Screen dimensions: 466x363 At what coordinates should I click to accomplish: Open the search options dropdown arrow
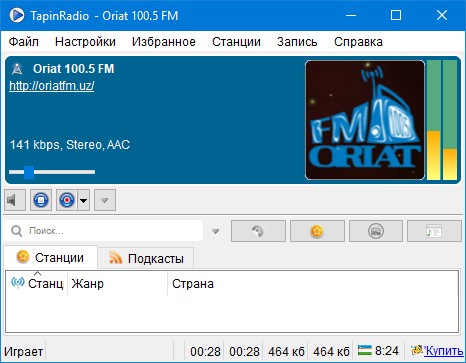pyautogui.click(x=216, y=231)
